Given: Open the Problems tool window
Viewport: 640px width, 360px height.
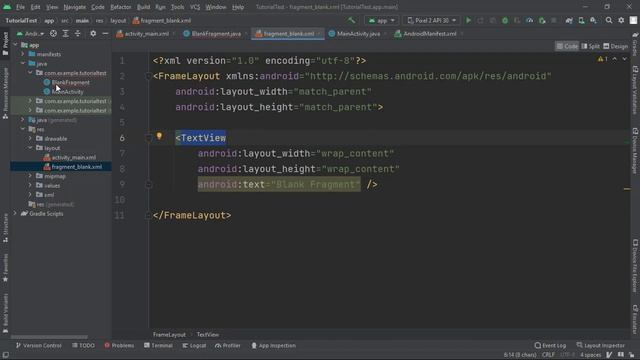Looking at the screenshot, I should click(x=119, y=345).
